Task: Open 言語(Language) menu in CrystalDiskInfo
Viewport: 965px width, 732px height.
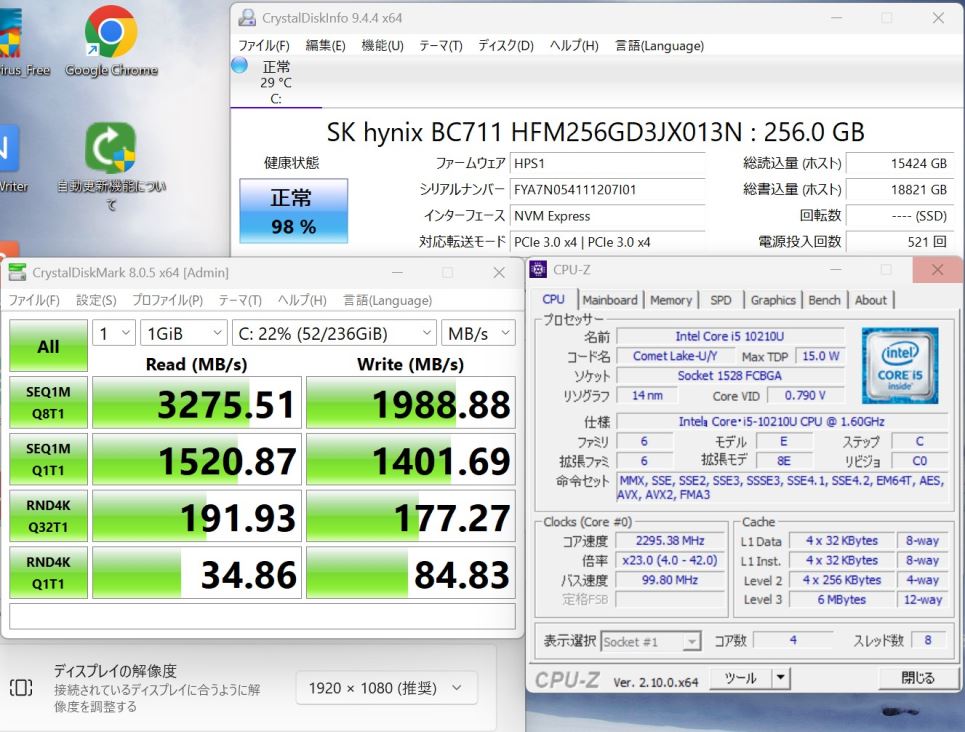Action: (x=659, y=46)
